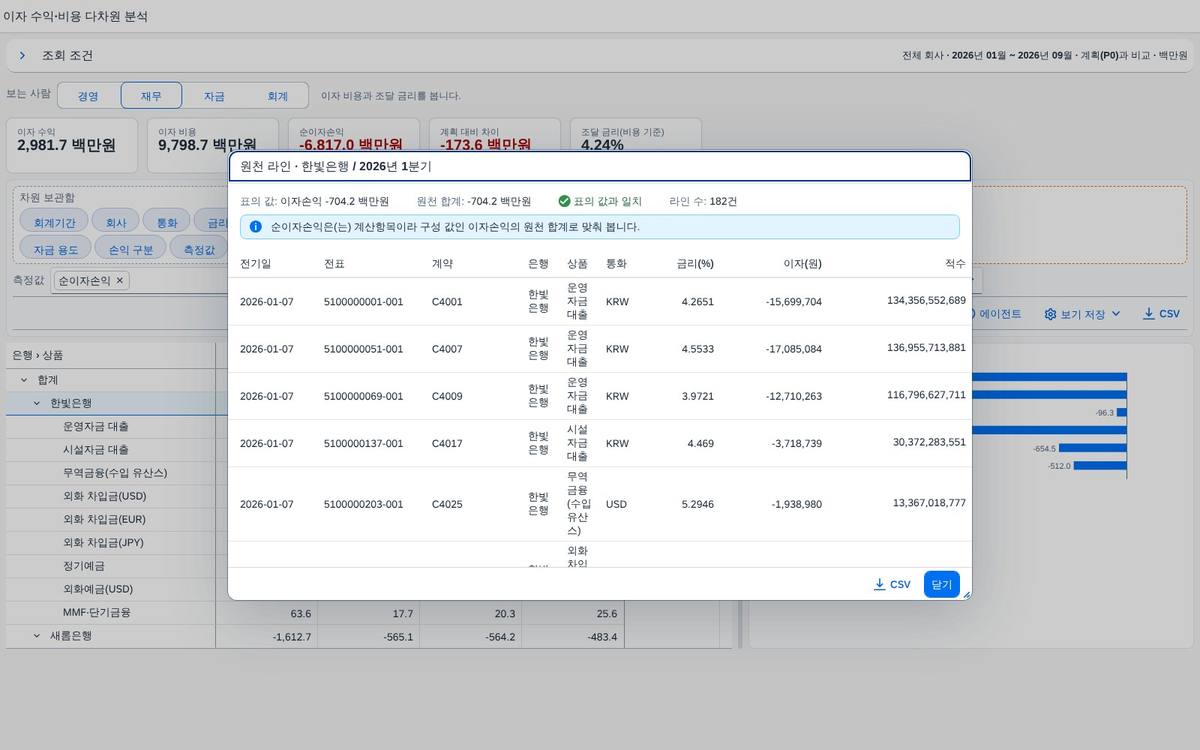Click 적수 value 116,796,627,711
1200x750 pixels.
[x=927, y=395]
